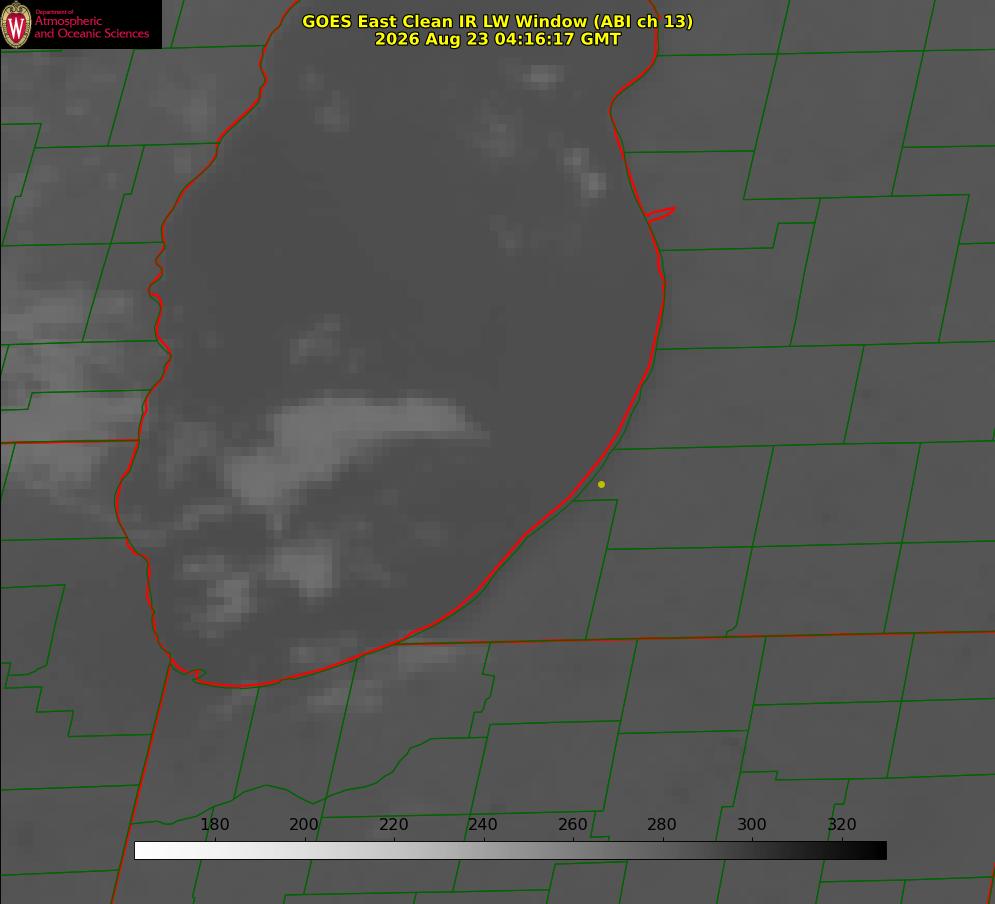Click the 2026 Aug 23 GMT timestamp

pyautogui.click(x=497, y=39)
